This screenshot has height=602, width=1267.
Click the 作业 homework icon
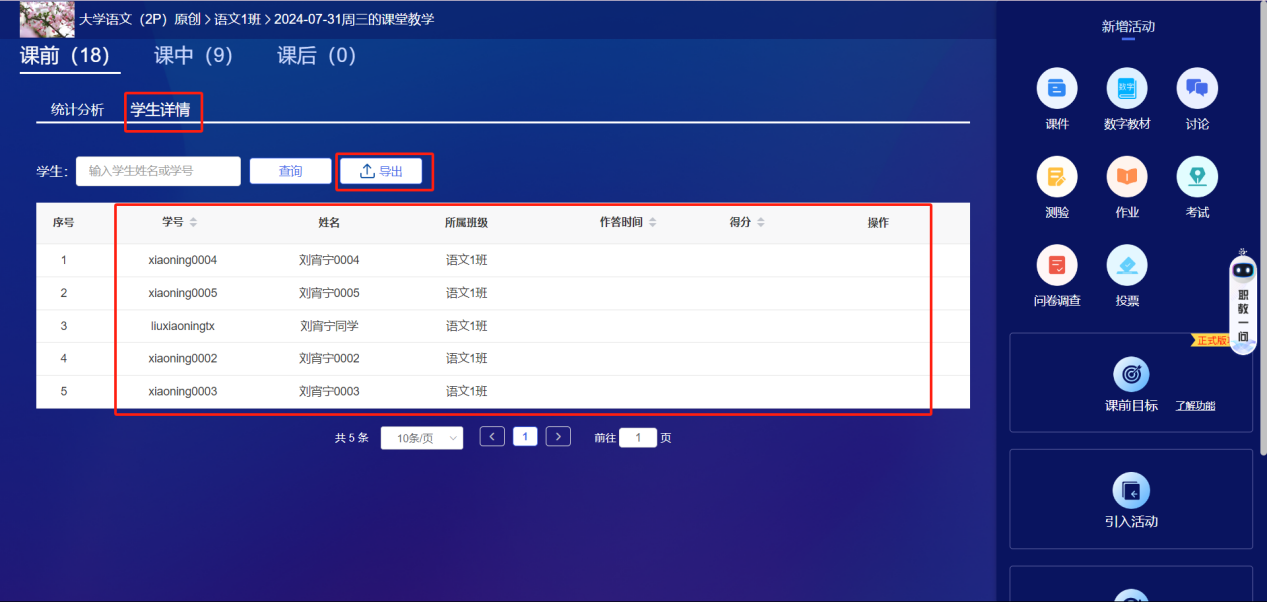coord(1127,178)
